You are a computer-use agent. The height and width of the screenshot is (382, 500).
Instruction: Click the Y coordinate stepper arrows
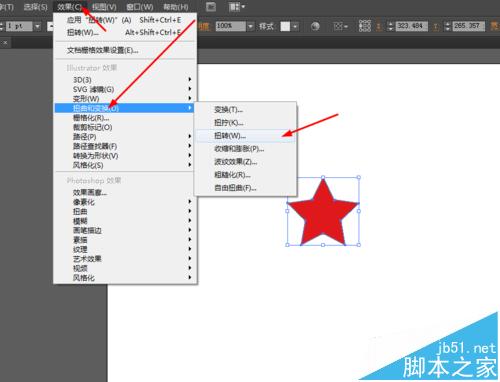448,26
